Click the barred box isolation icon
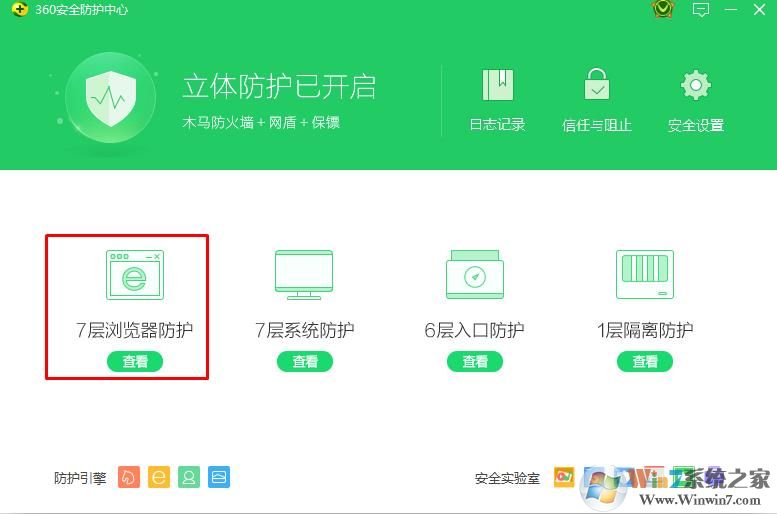 (x=645, y=275)
